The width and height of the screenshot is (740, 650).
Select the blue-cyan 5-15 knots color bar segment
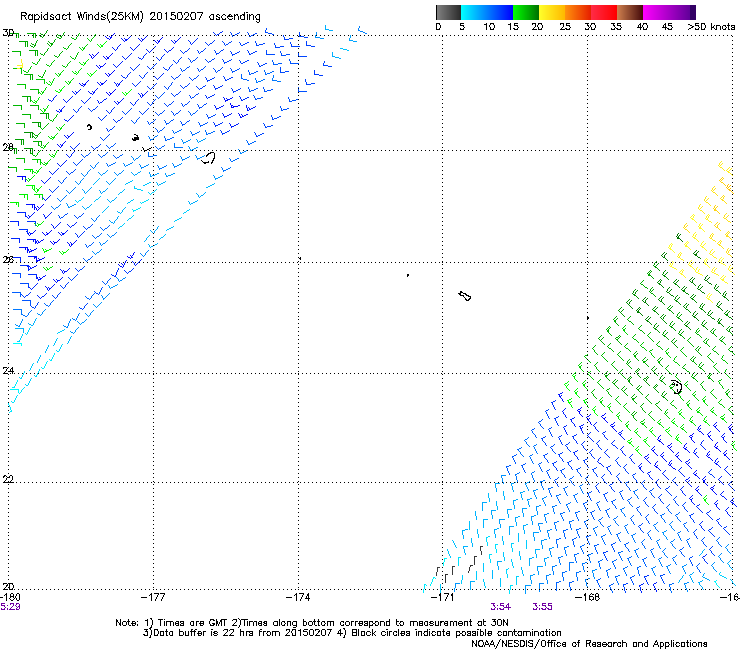coord(487,12)
